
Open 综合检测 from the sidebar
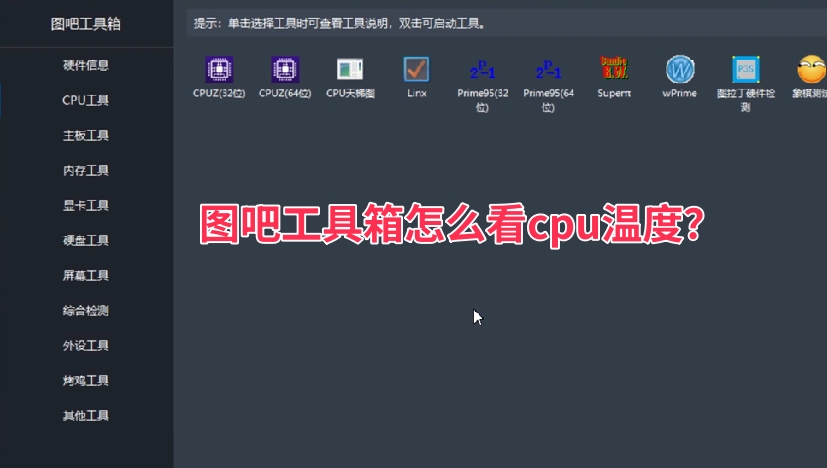(86, 311)
